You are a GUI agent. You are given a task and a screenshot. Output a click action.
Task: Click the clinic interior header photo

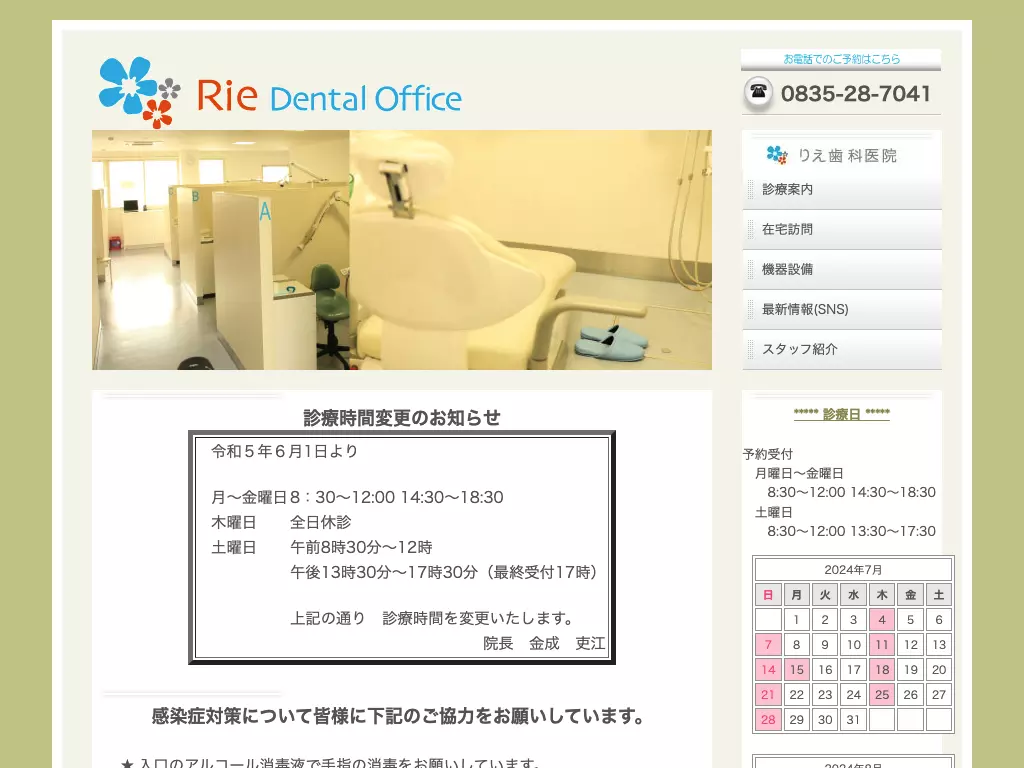(x=402, y=249)
